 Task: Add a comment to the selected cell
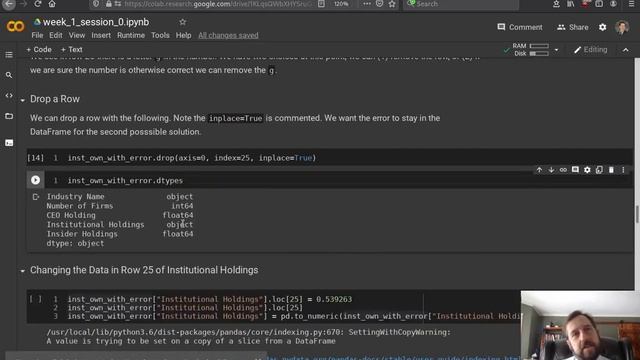tap(575, 170)
